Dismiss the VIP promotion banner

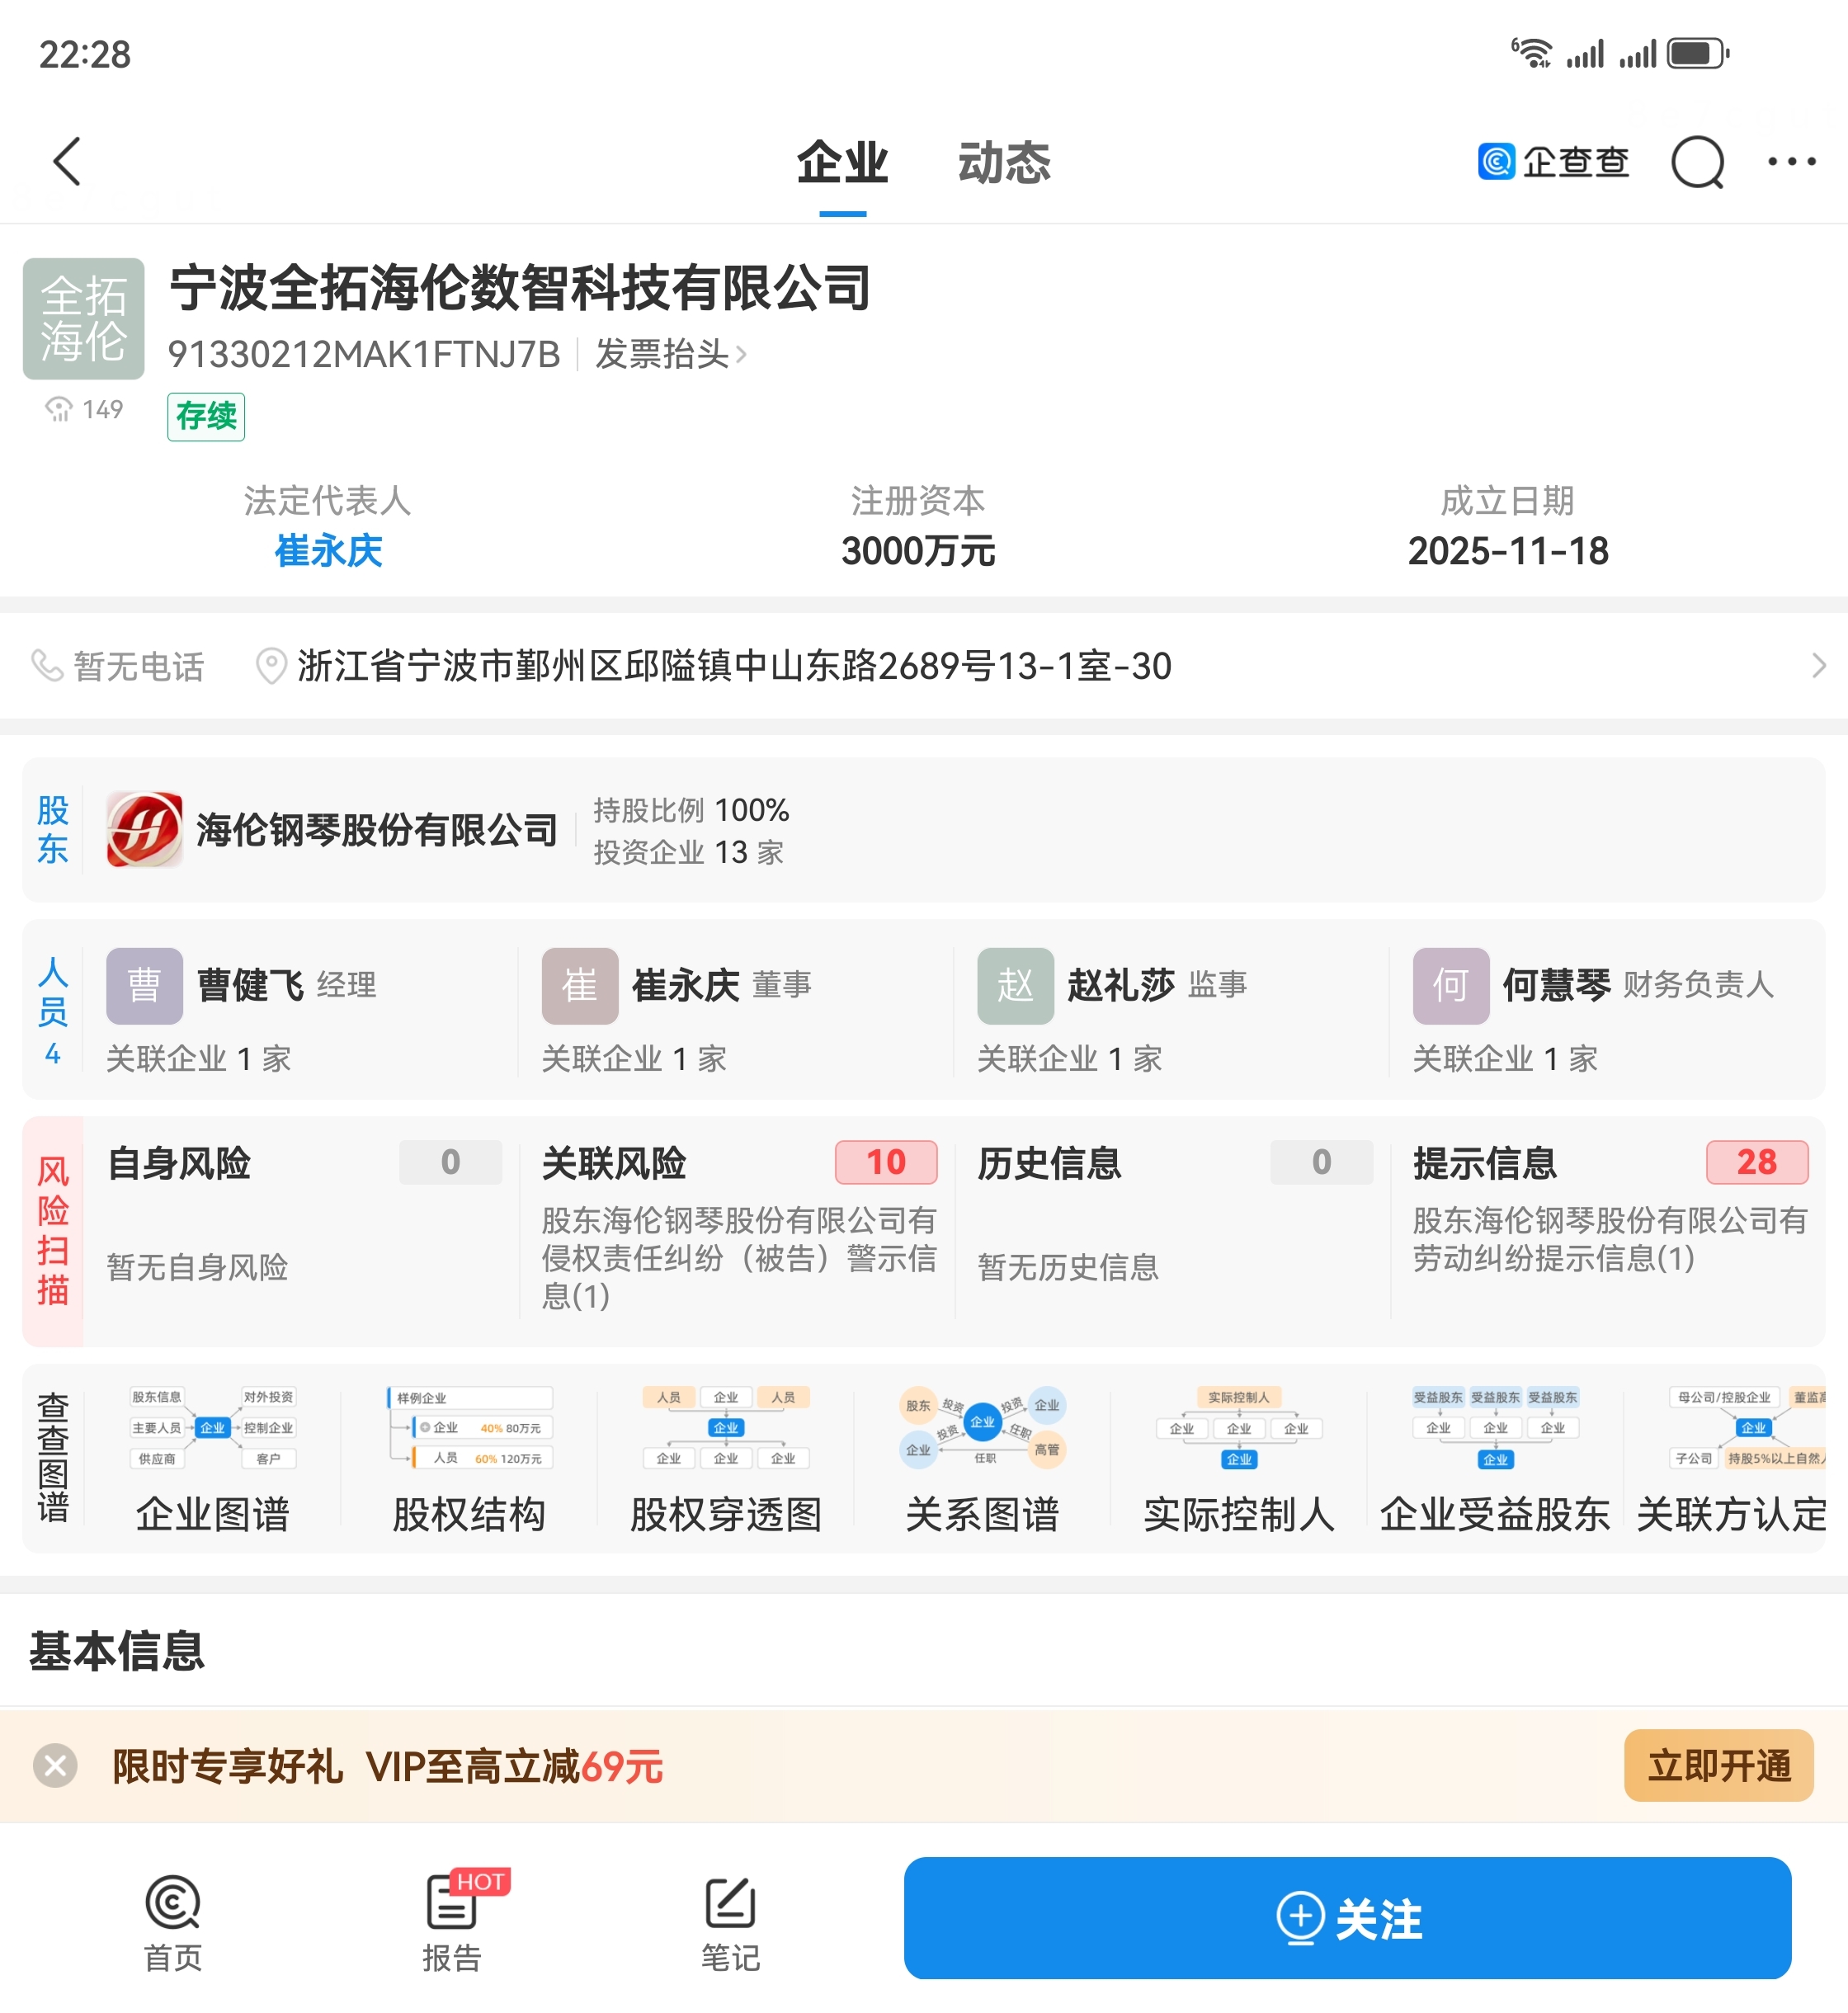(x=55, y=1765)
